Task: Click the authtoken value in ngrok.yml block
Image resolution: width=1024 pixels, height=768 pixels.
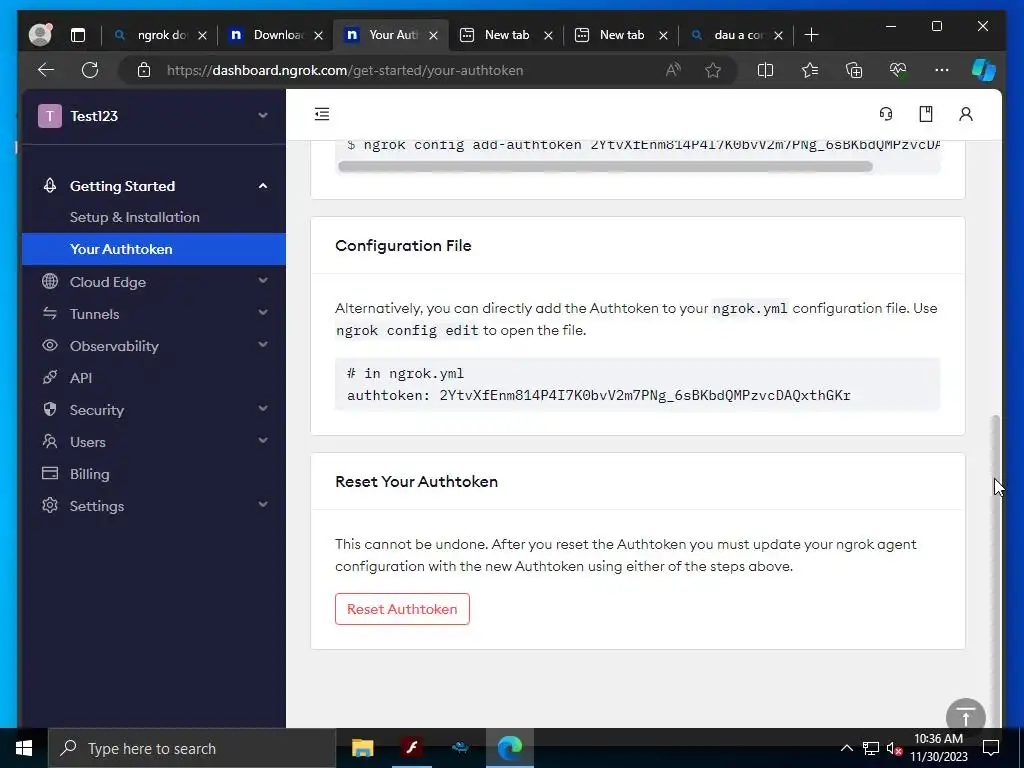Action: [645, 395]
